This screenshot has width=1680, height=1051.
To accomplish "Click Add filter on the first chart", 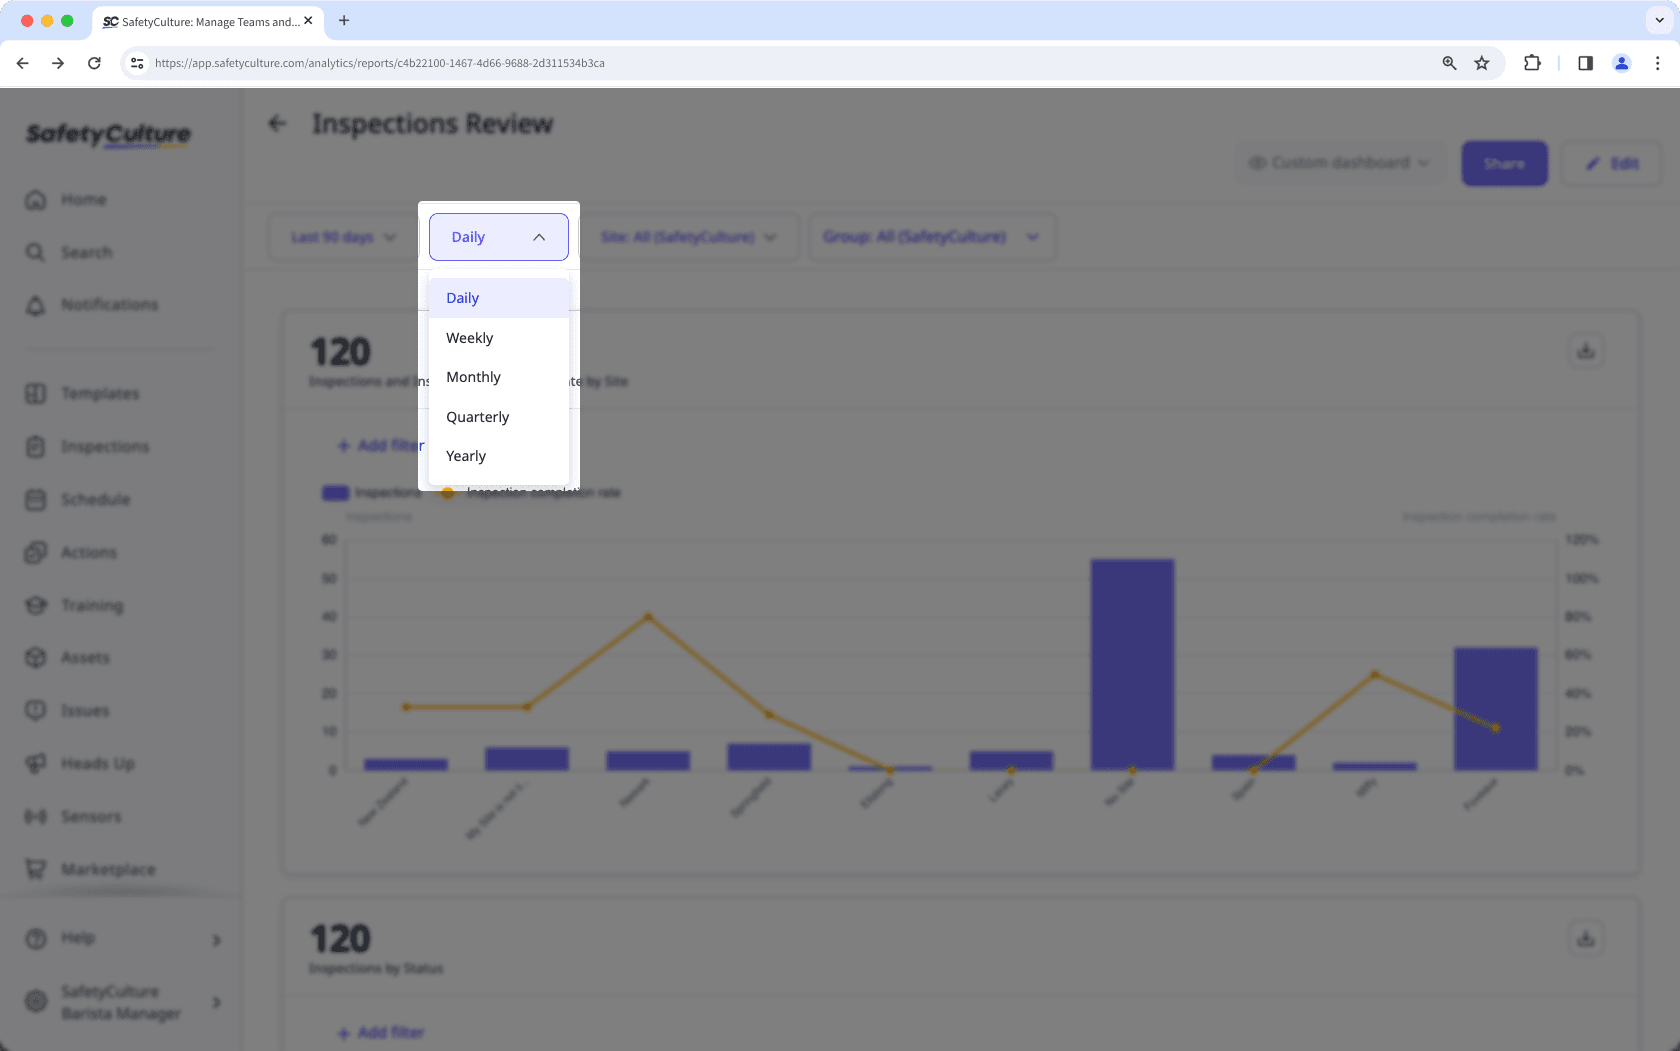I will [381, 445].
